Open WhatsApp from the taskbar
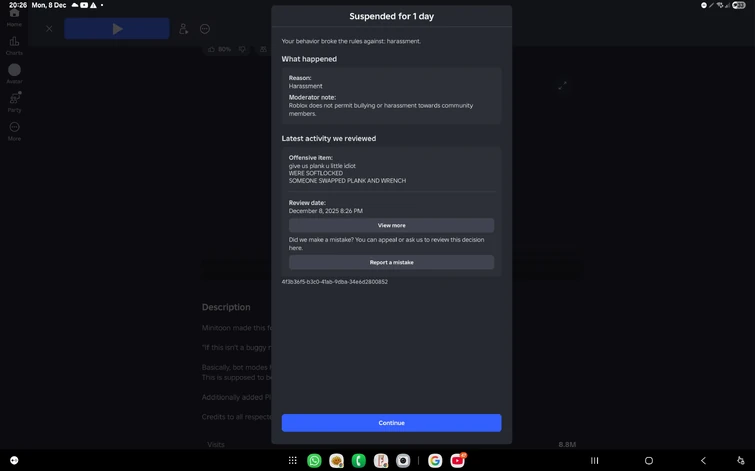Image resolution: width=755 pixels, height=471 pixels. click(314, 461)
